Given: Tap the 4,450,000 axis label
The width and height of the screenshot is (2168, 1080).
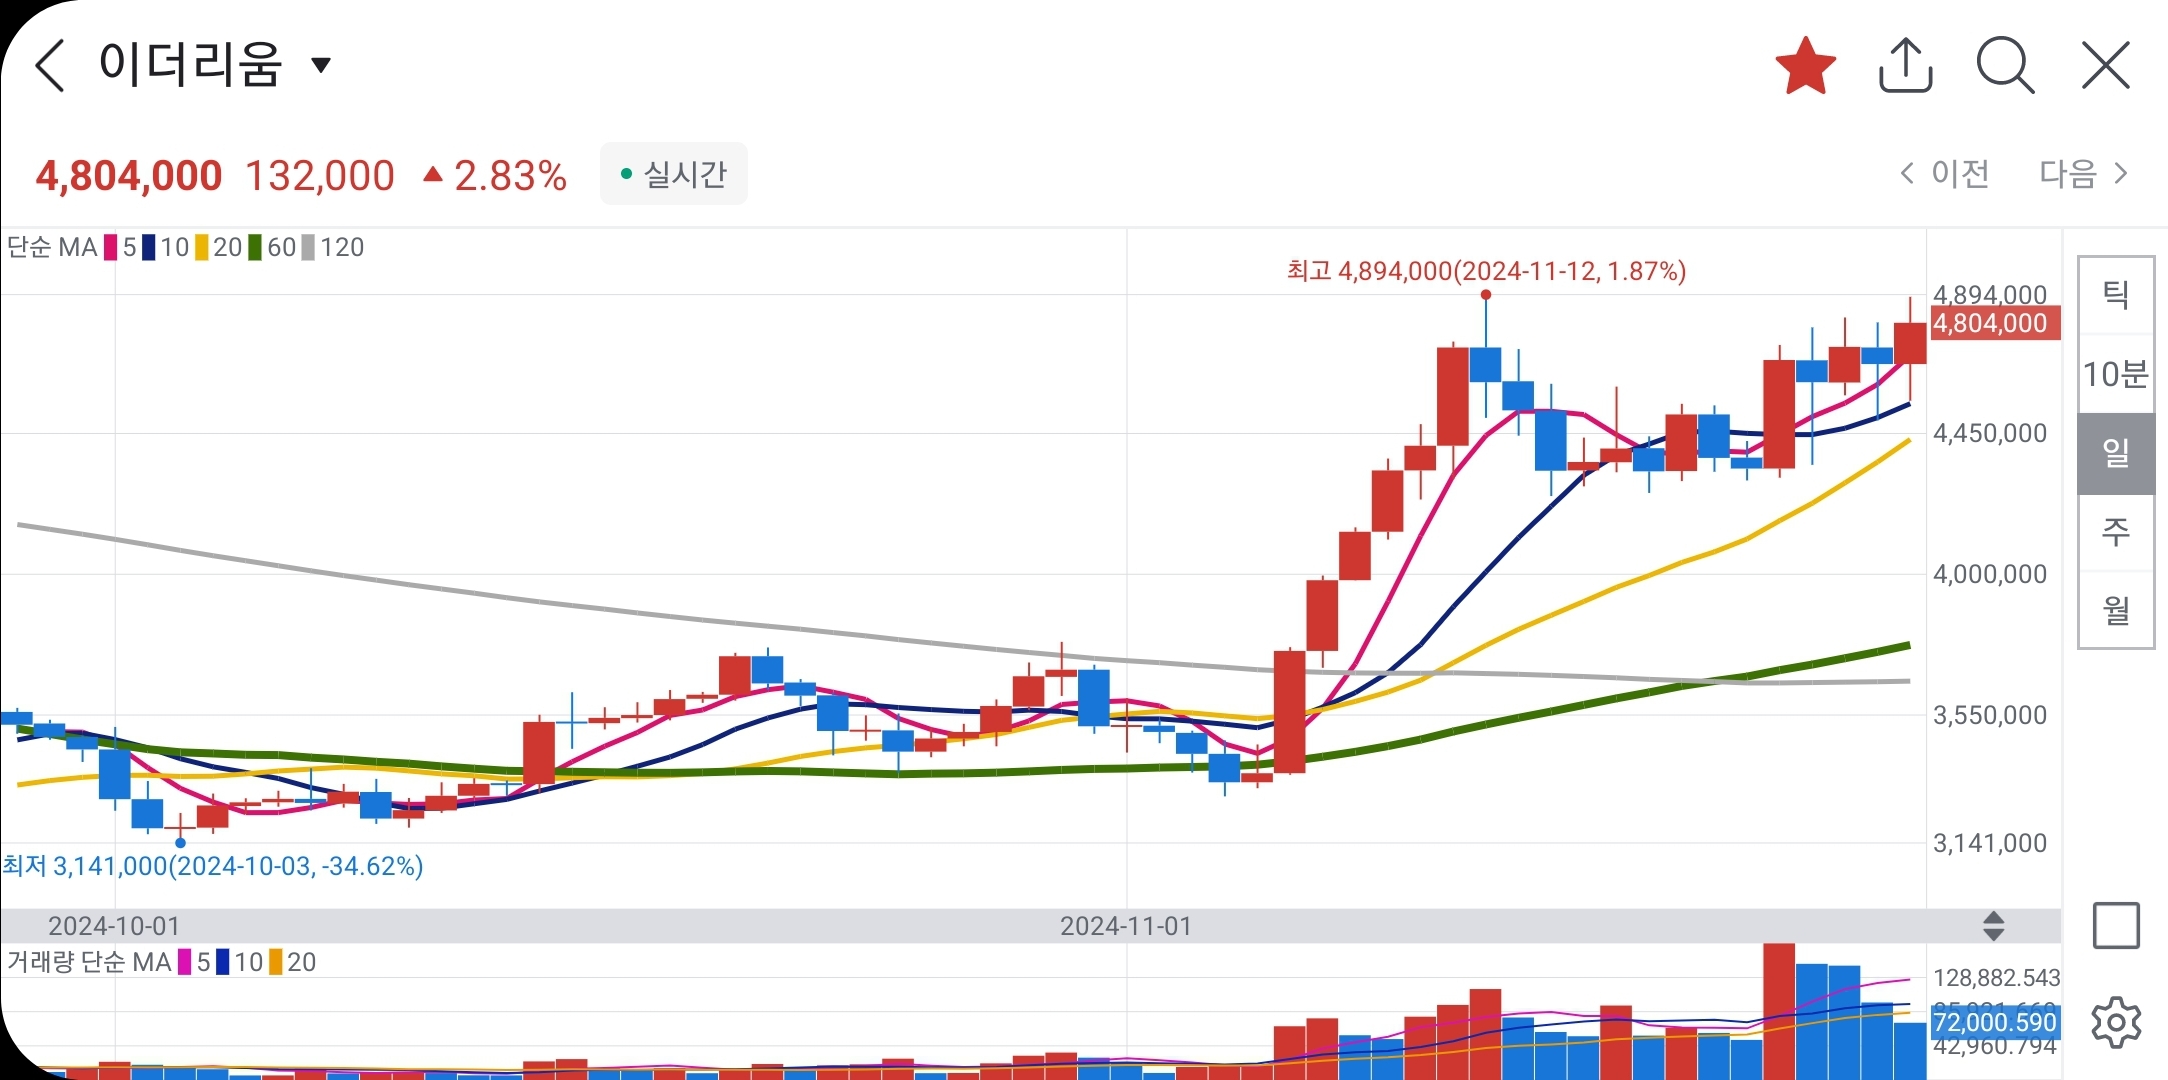Looking at the screenshot, I should [x=1990, y=433].
